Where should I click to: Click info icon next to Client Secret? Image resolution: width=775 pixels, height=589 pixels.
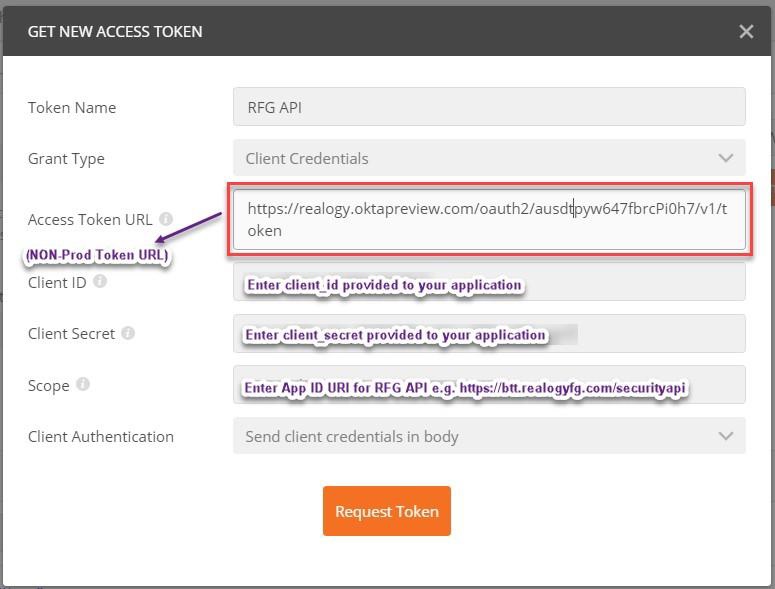point(128,334)
